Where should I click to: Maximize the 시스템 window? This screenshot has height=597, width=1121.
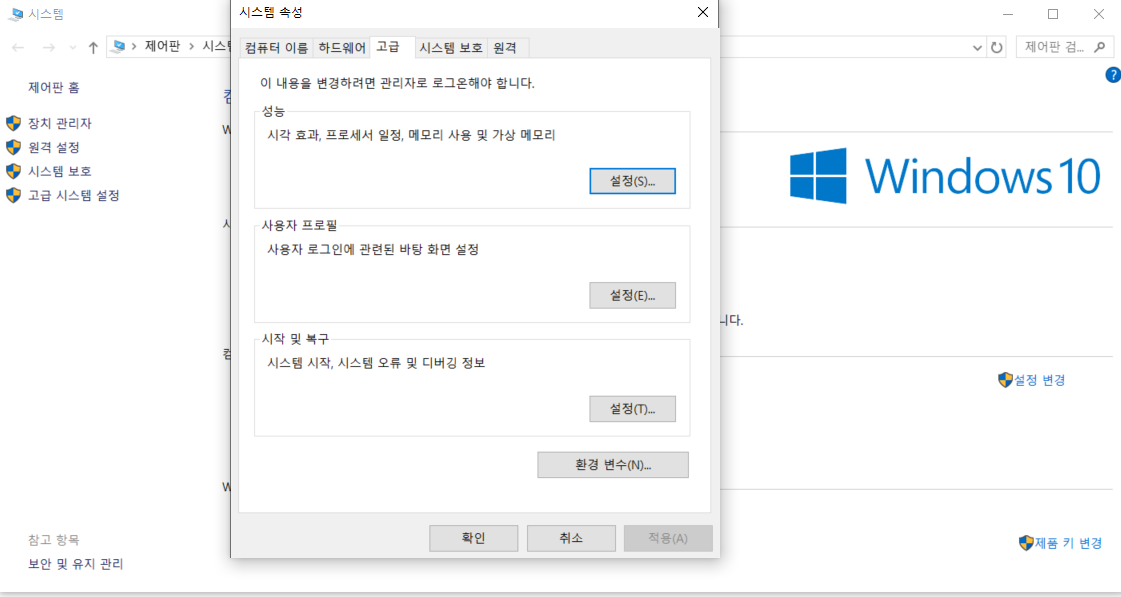pos(1053,14)
